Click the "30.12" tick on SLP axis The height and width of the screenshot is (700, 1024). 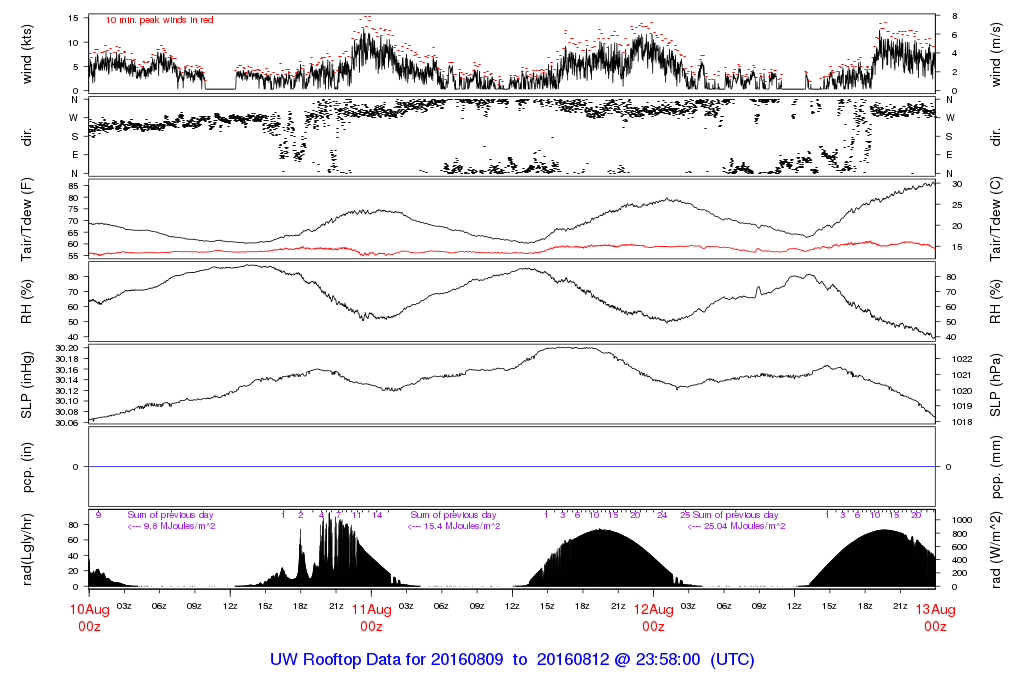point(67,390)
